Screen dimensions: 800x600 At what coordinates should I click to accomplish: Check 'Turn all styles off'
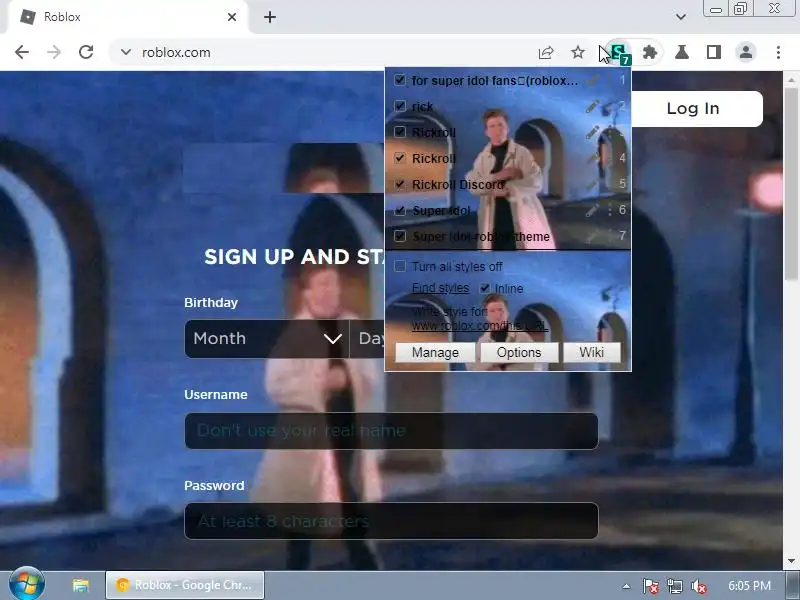(400, 266)
